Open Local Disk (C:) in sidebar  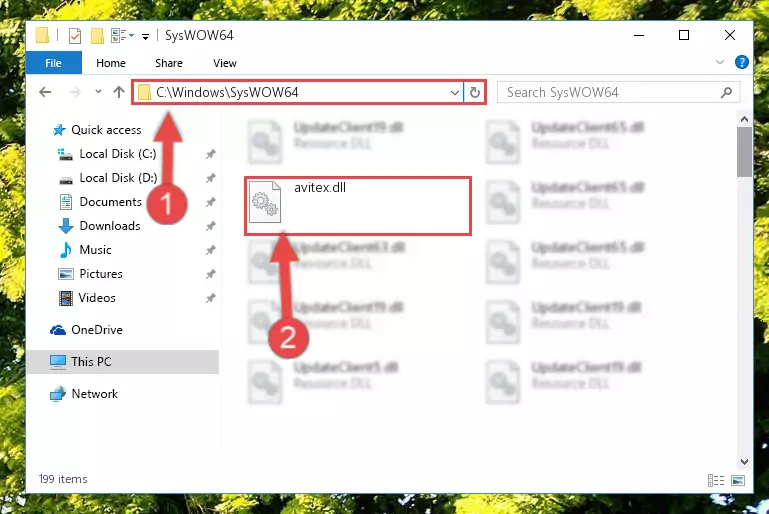point(118,154)
